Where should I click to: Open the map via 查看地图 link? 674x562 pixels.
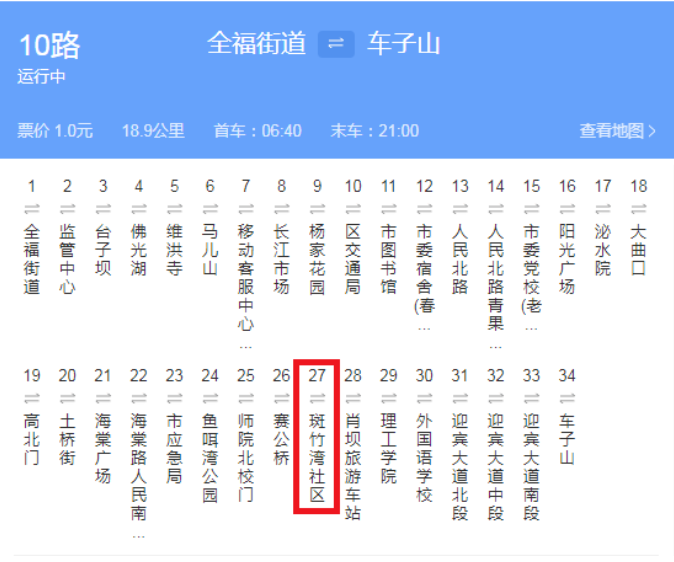point(617,131)
